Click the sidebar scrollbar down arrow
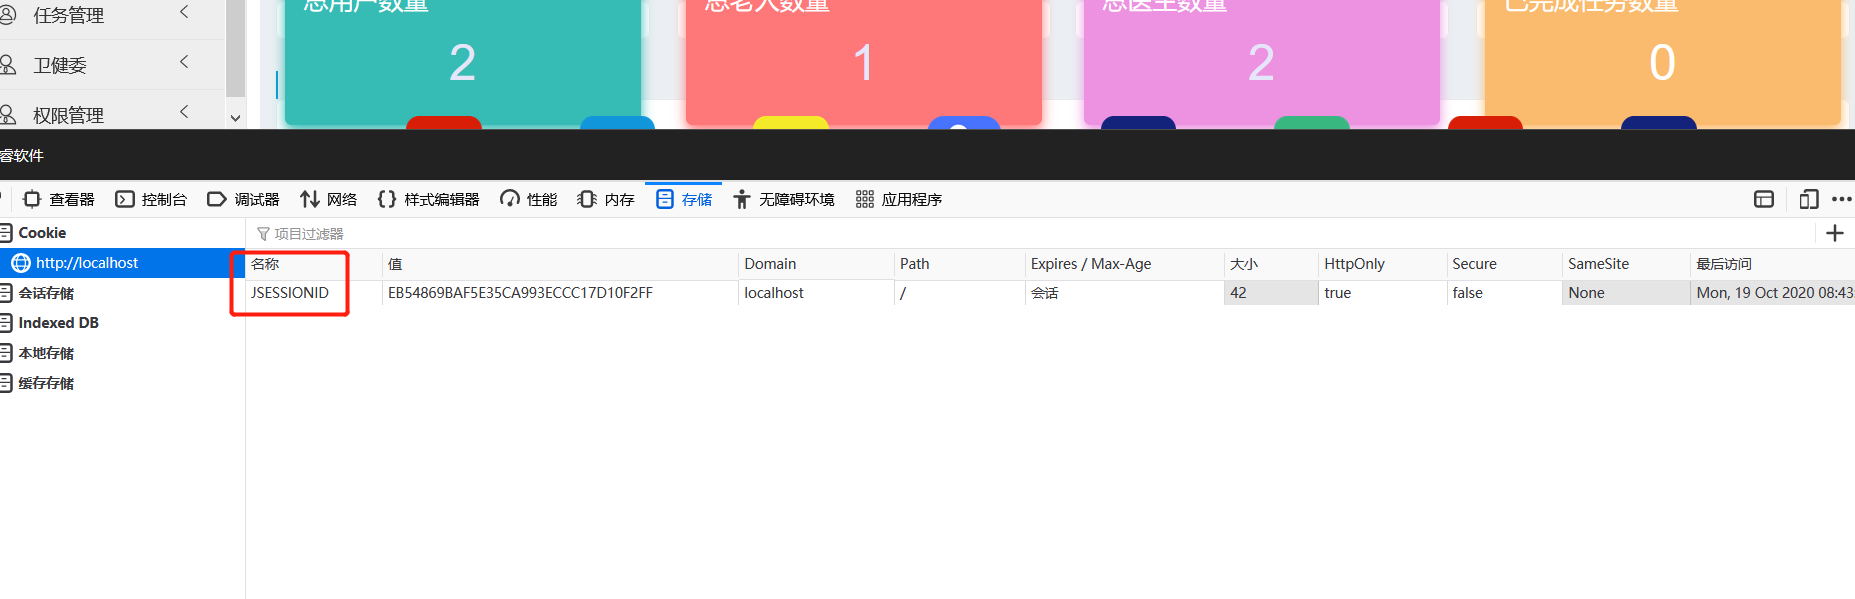The width and height of the screenshot is (1855, 599). [235, 118]
